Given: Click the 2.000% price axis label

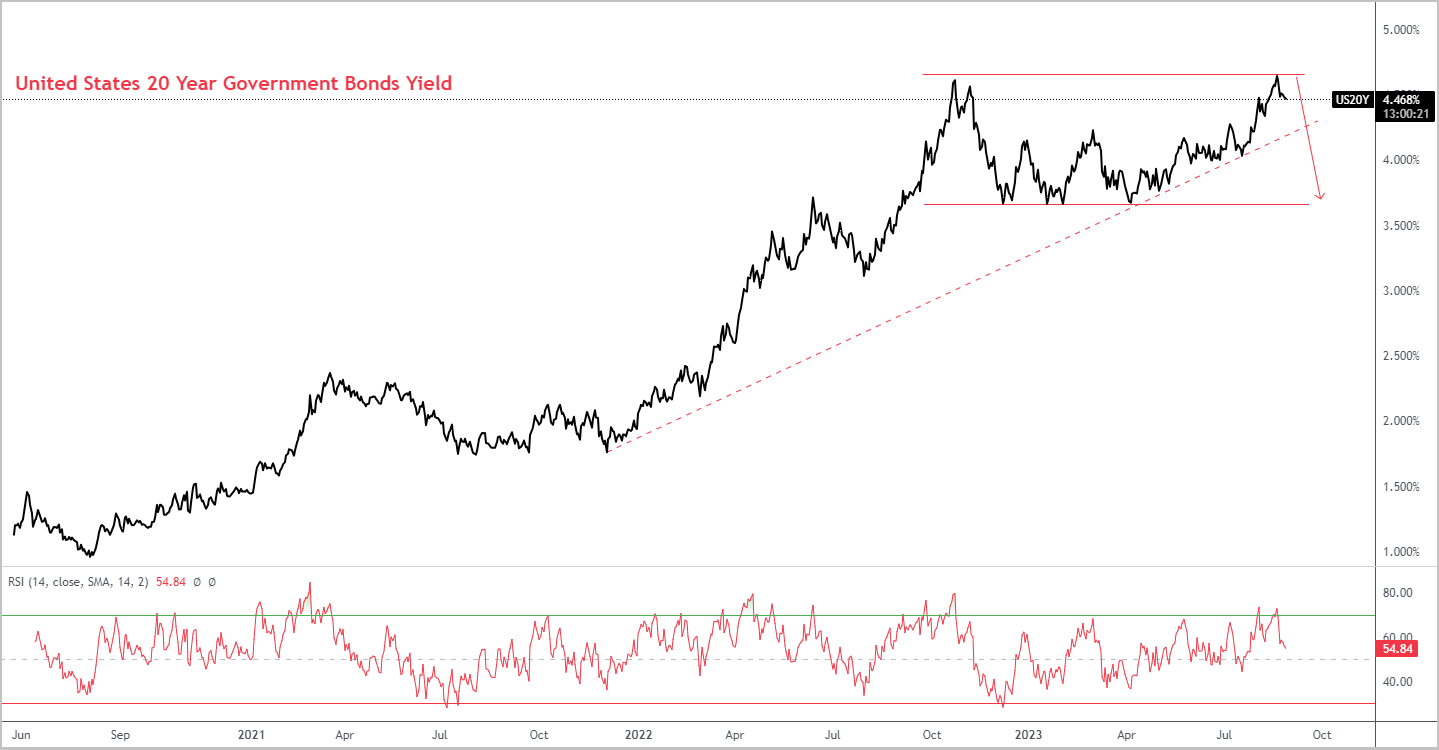Looking at the screenshot, I should tap(1400, 421).
